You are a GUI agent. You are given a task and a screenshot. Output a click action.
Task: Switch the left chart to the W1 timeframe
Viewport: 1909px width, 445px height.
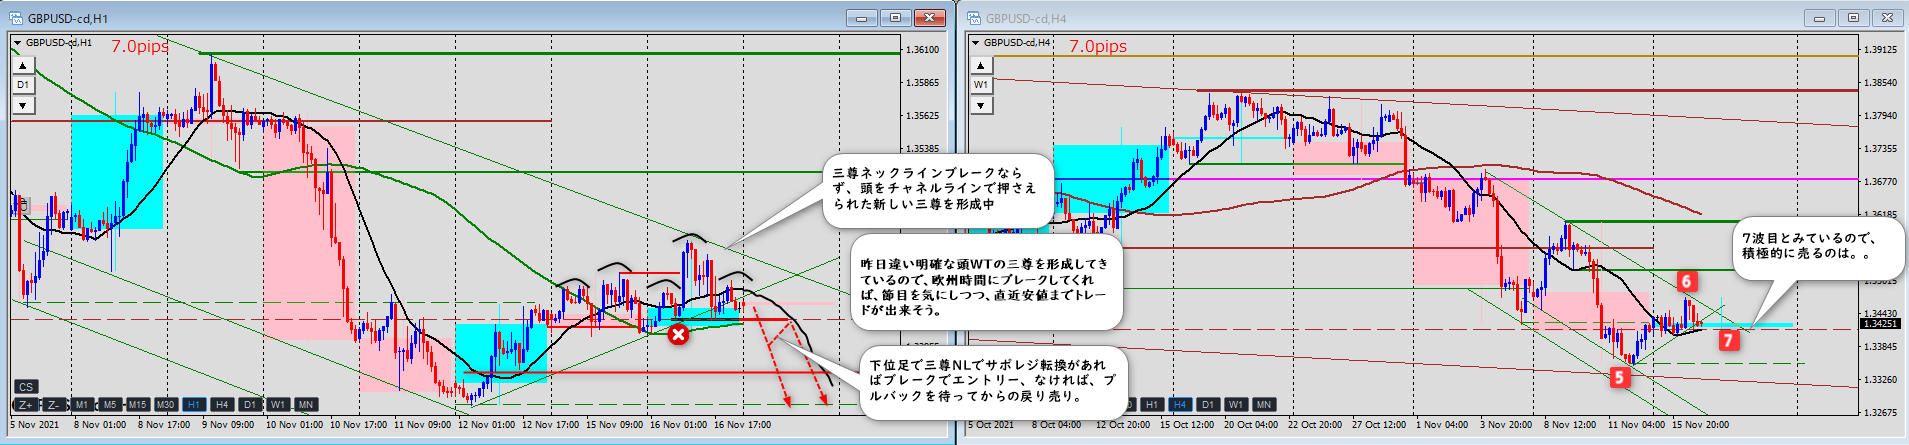278,405
